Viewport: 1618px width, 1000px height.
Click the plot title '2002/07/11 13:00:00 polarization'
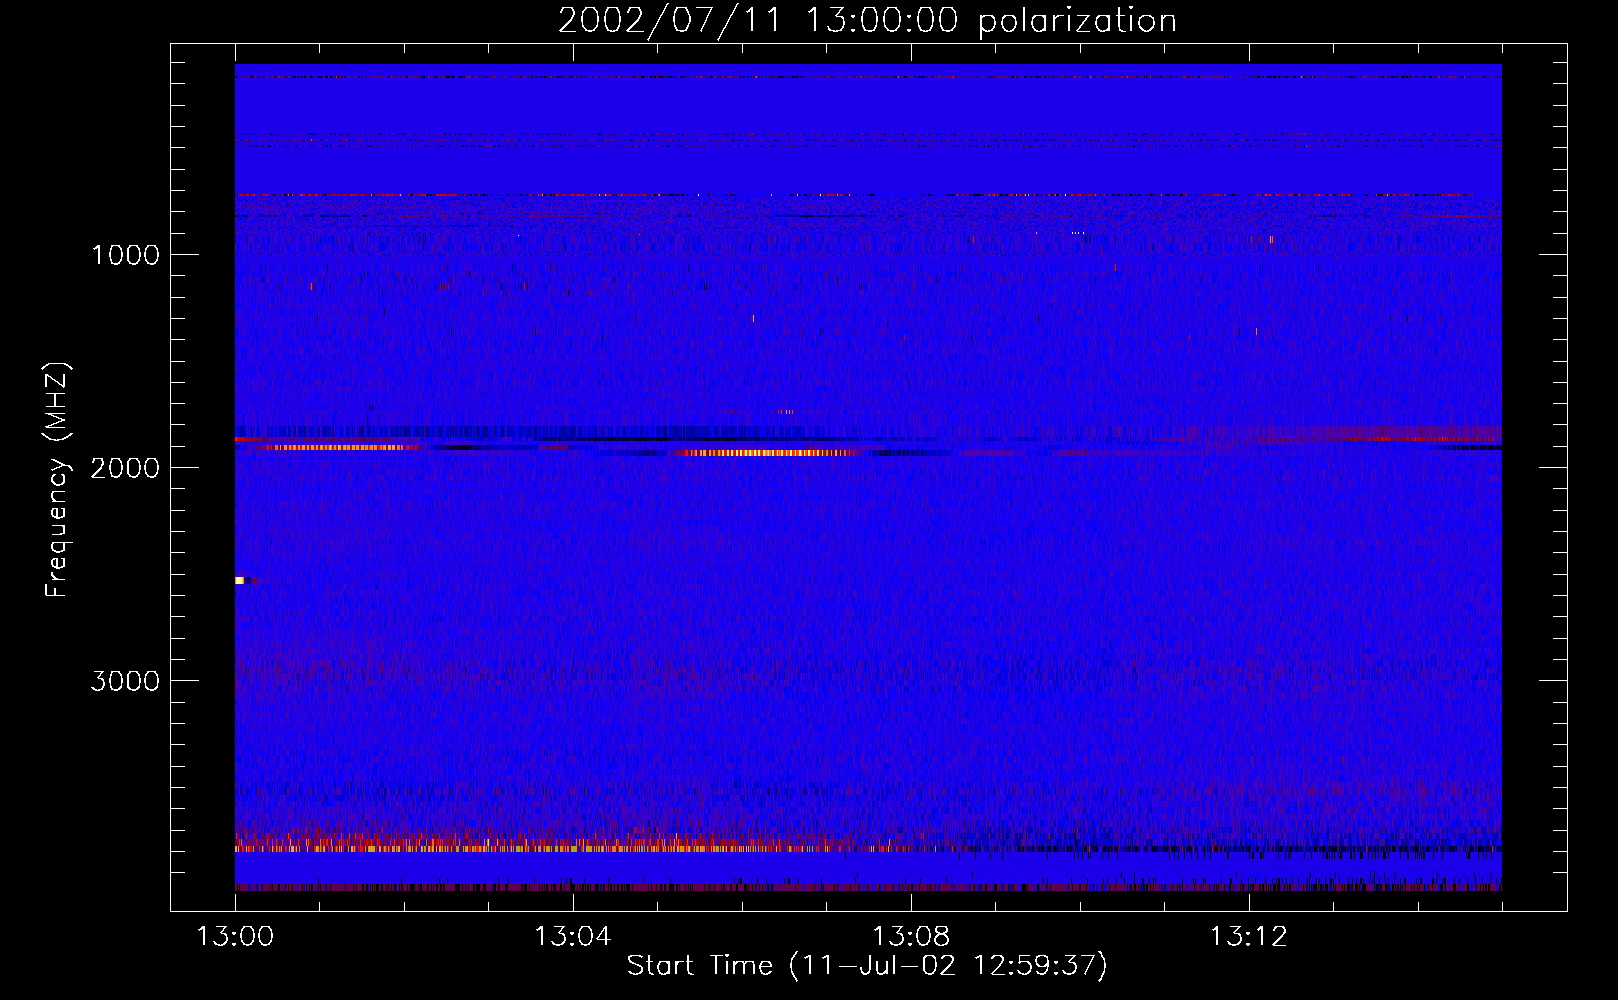[867, 21]
